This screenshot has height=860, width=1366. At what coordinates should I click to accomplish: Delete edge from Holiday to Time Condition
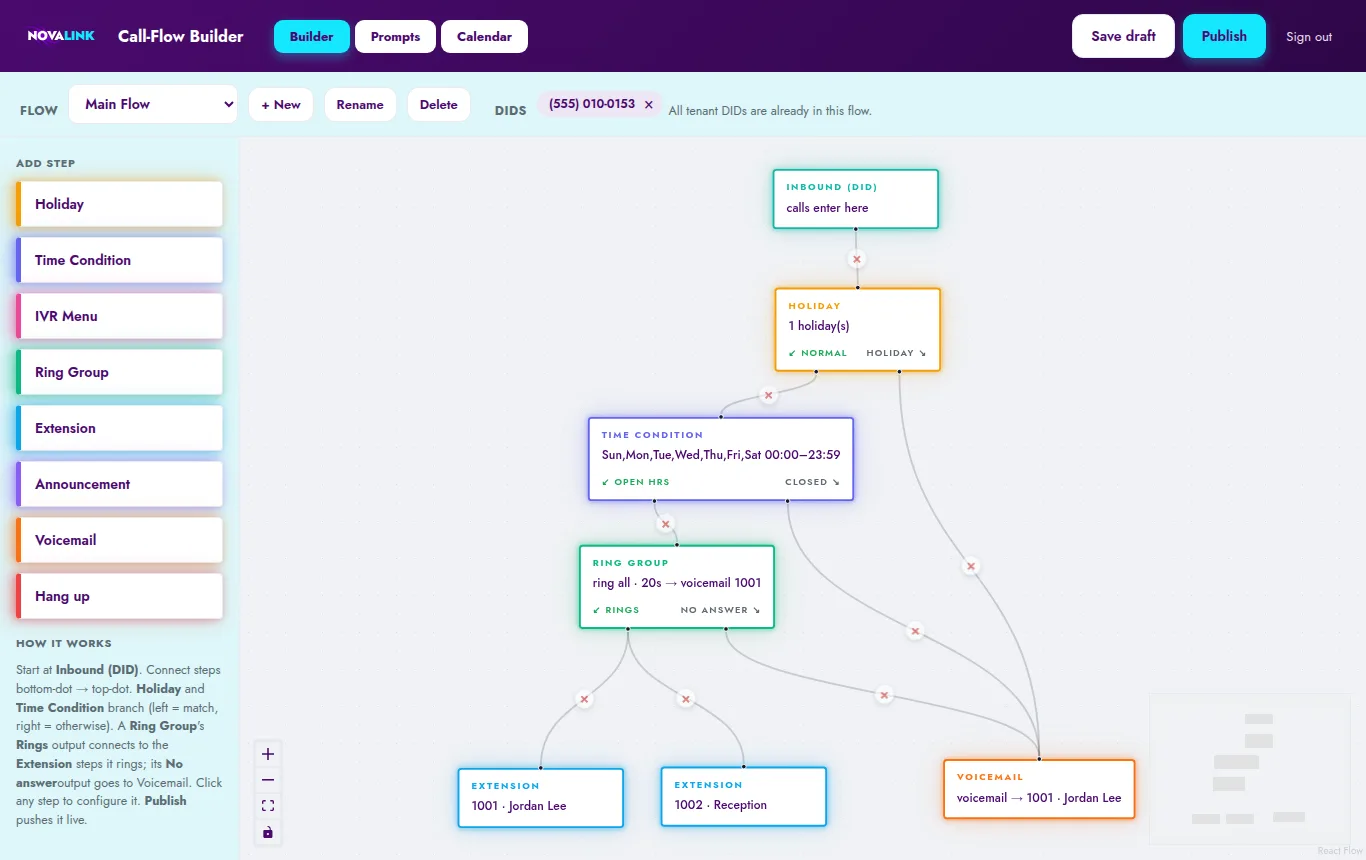(768, 395)
